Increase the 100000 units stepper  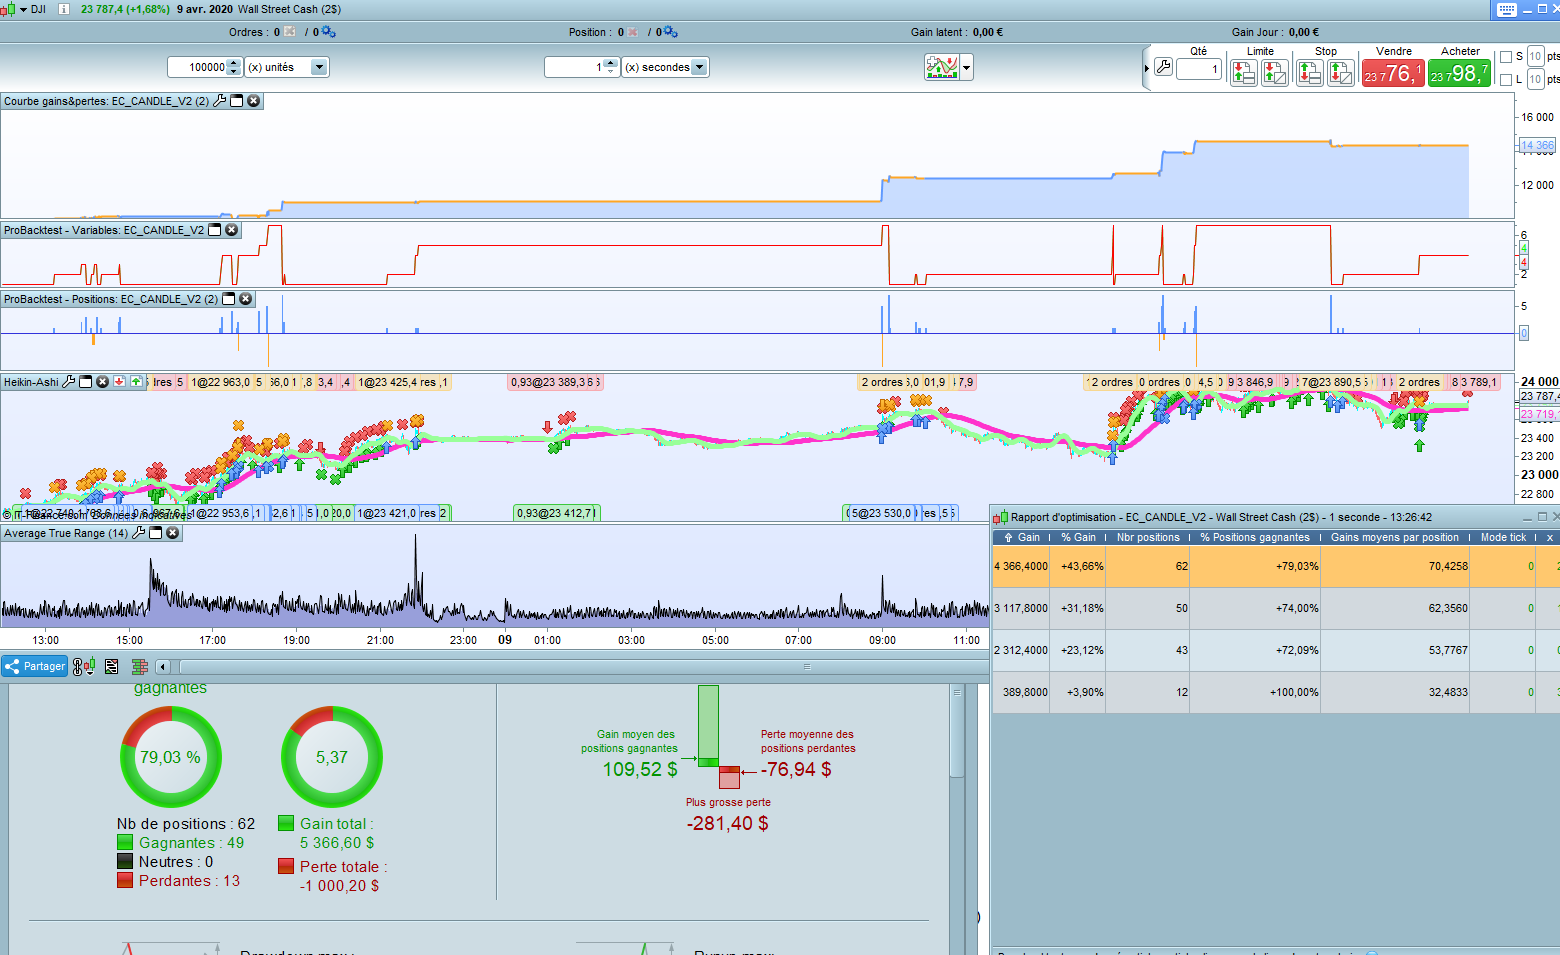pyautogui.click(x=234, y=63)
